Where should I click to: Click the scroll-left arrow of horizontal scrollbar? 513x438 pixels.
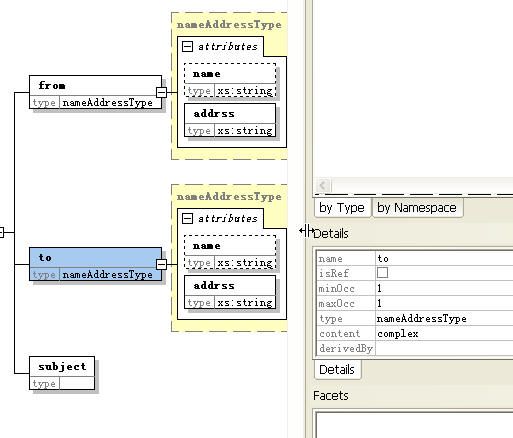coord(323,185)
